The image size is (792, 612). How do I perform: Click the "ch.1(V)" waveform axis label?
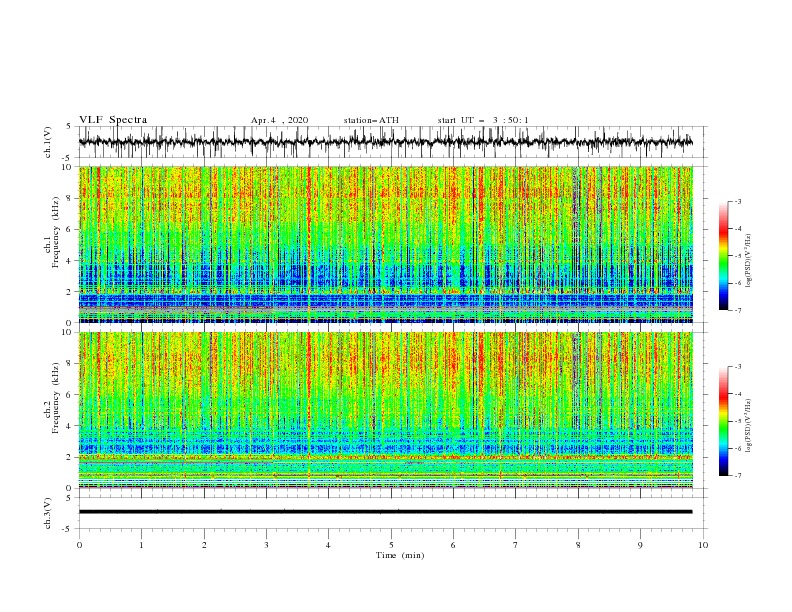tap(48, 142)
